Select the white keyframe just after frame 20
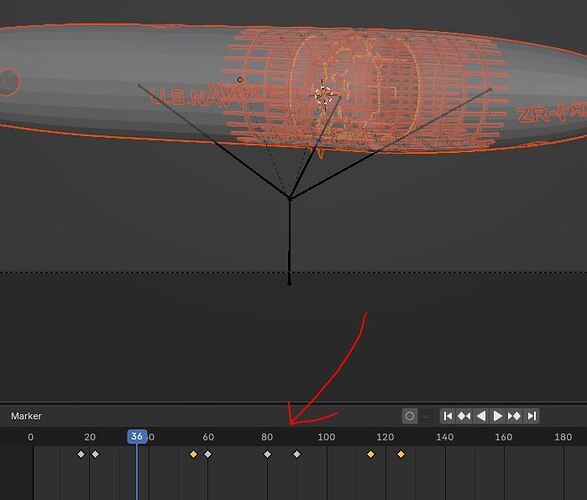This screenshot has width=587, height=500. (95, 454)
